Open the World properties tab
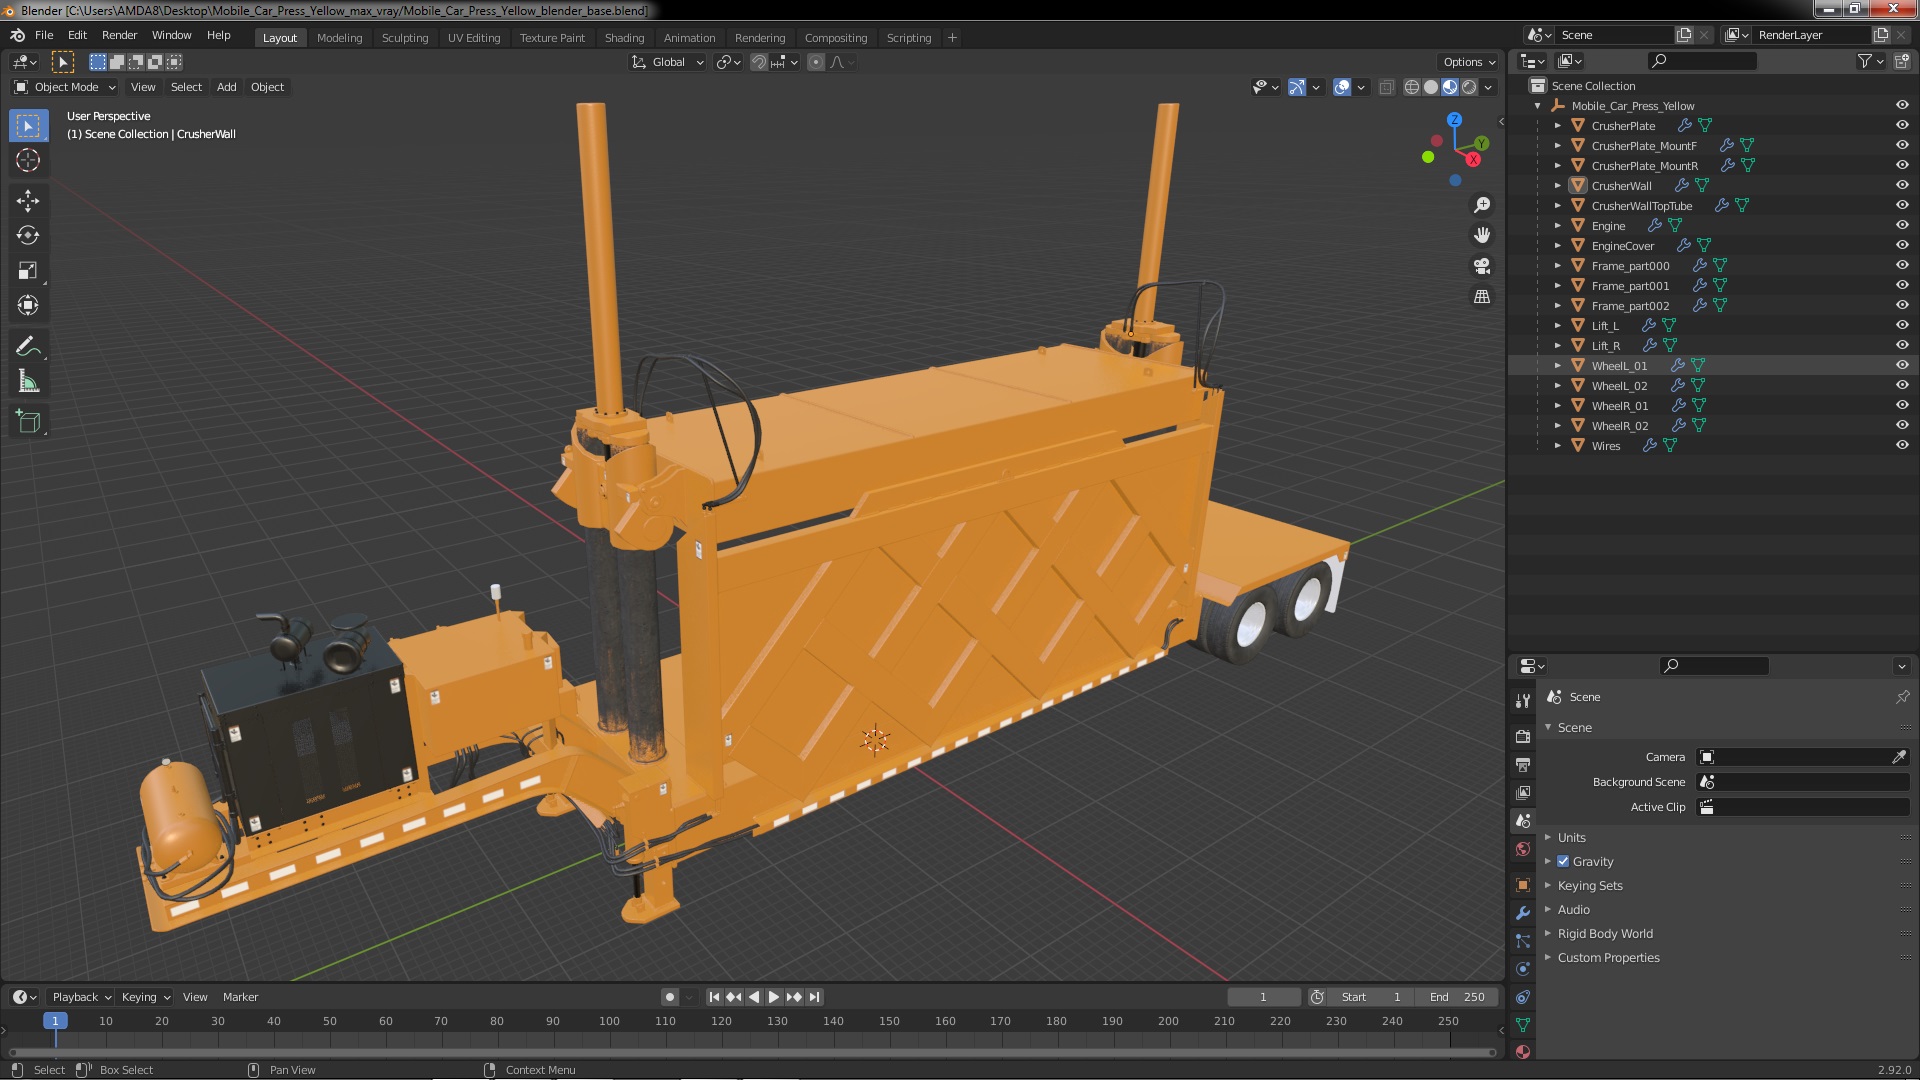Image resolution: width=1920 pixels, height=1080 pixels. pyautogui.click(x=1523, y=849)
